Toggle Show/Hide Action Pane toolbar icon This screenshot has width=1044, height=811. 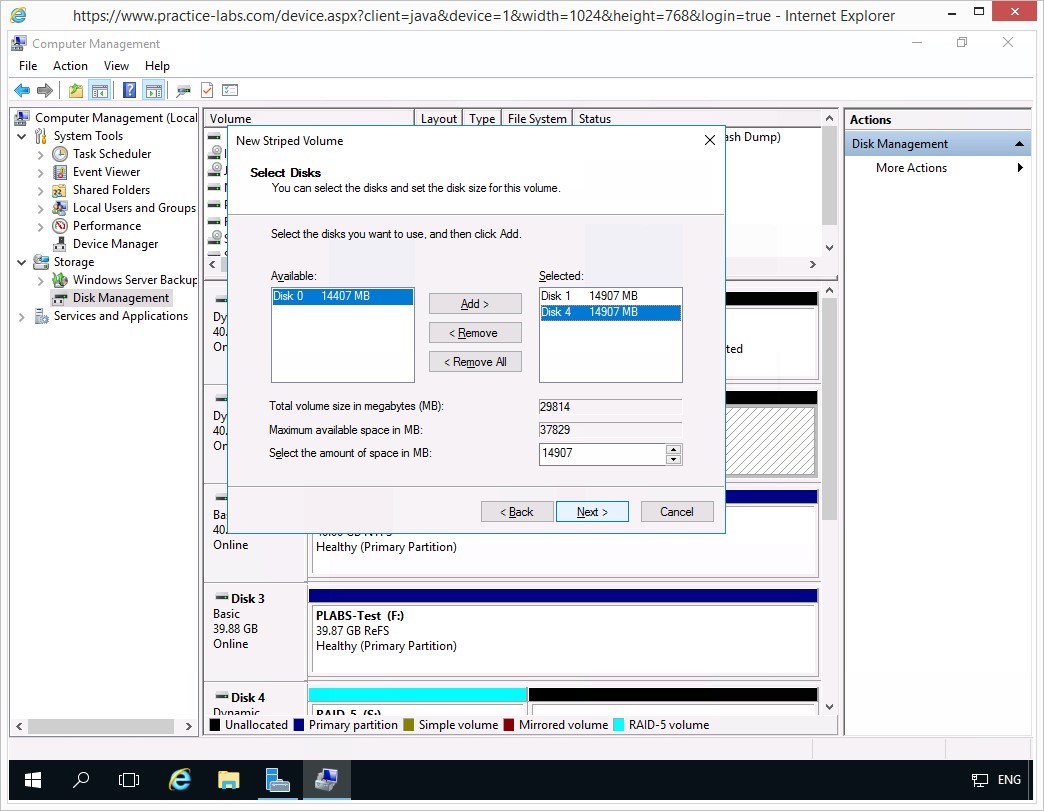coord(153,90)
